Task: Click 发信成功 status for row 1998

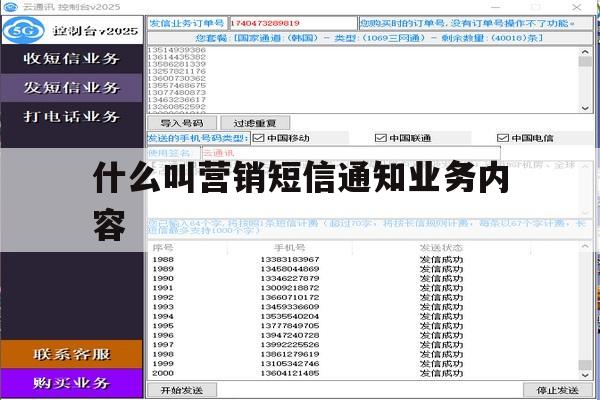Action: (441, 354)
